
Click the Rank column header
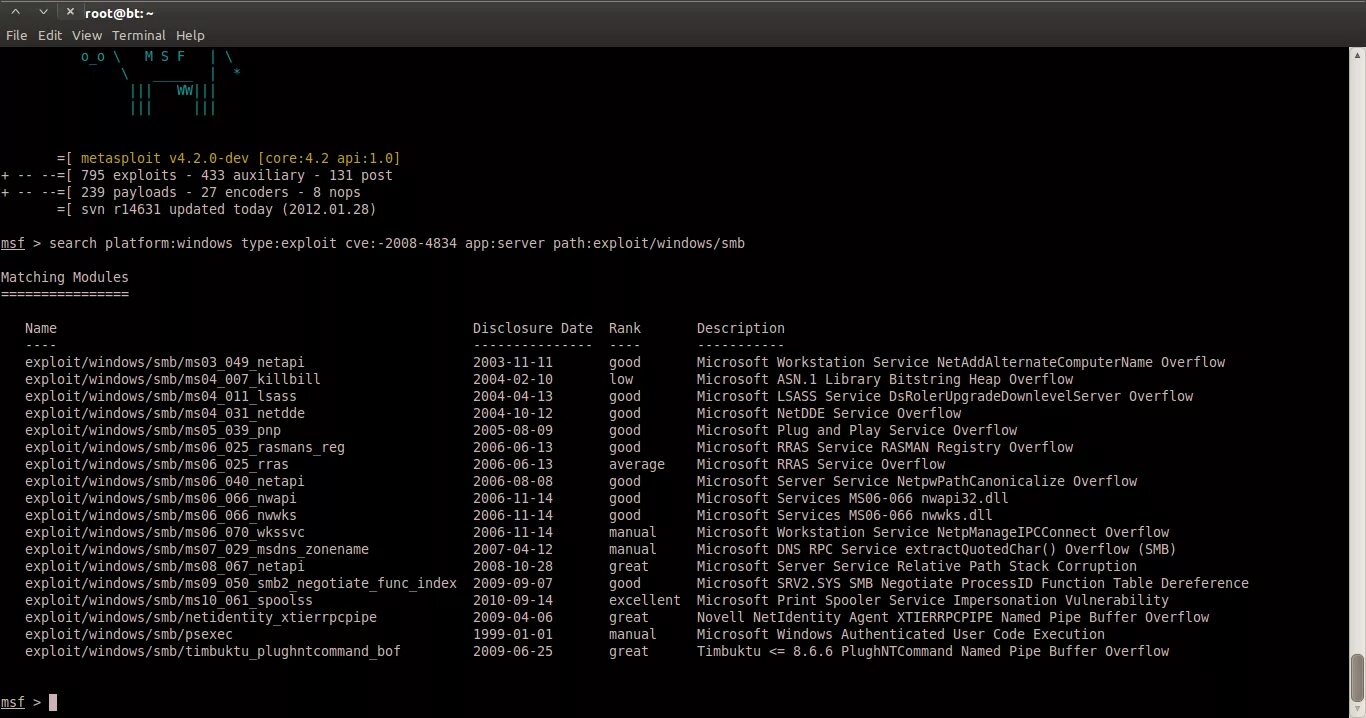coord(625,328)
